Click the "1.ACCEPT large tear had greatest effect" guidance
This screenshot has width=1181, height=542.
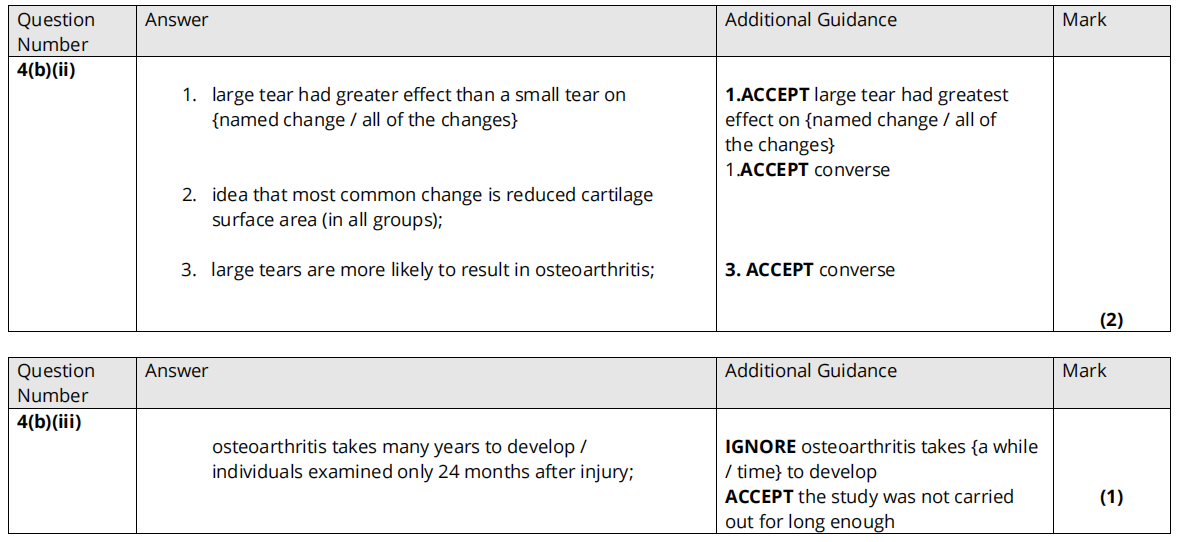[867, 95]
